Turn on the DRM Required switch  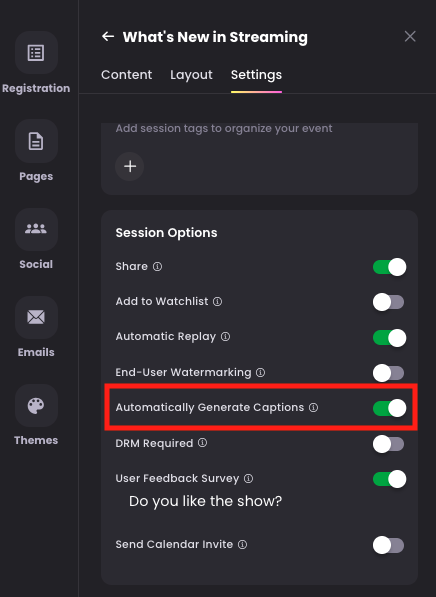388,444
